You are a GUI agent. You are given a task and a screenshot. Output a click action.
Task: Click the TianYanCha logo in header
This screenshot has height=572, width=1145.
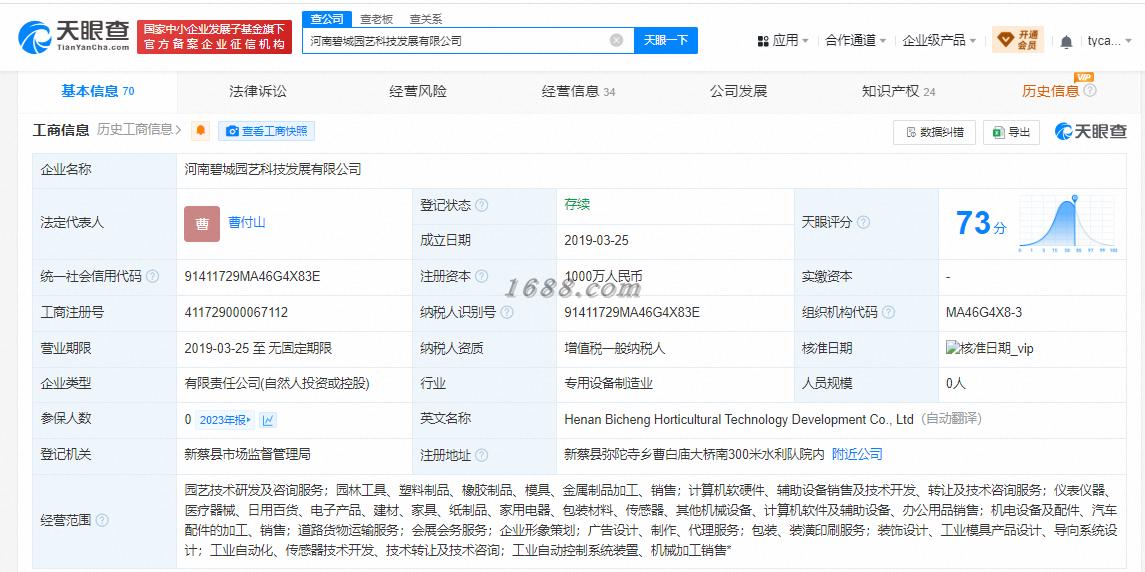(x=74, y=36)
